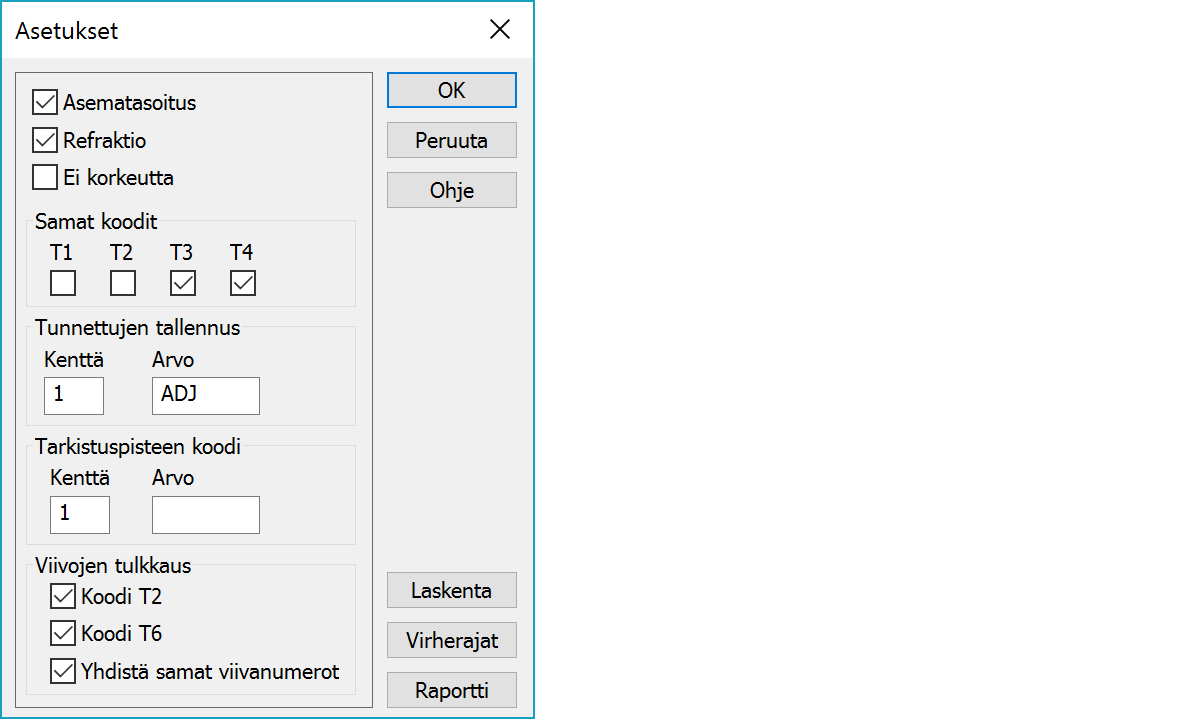Open help with the Ohje button

tap(452, 190)
